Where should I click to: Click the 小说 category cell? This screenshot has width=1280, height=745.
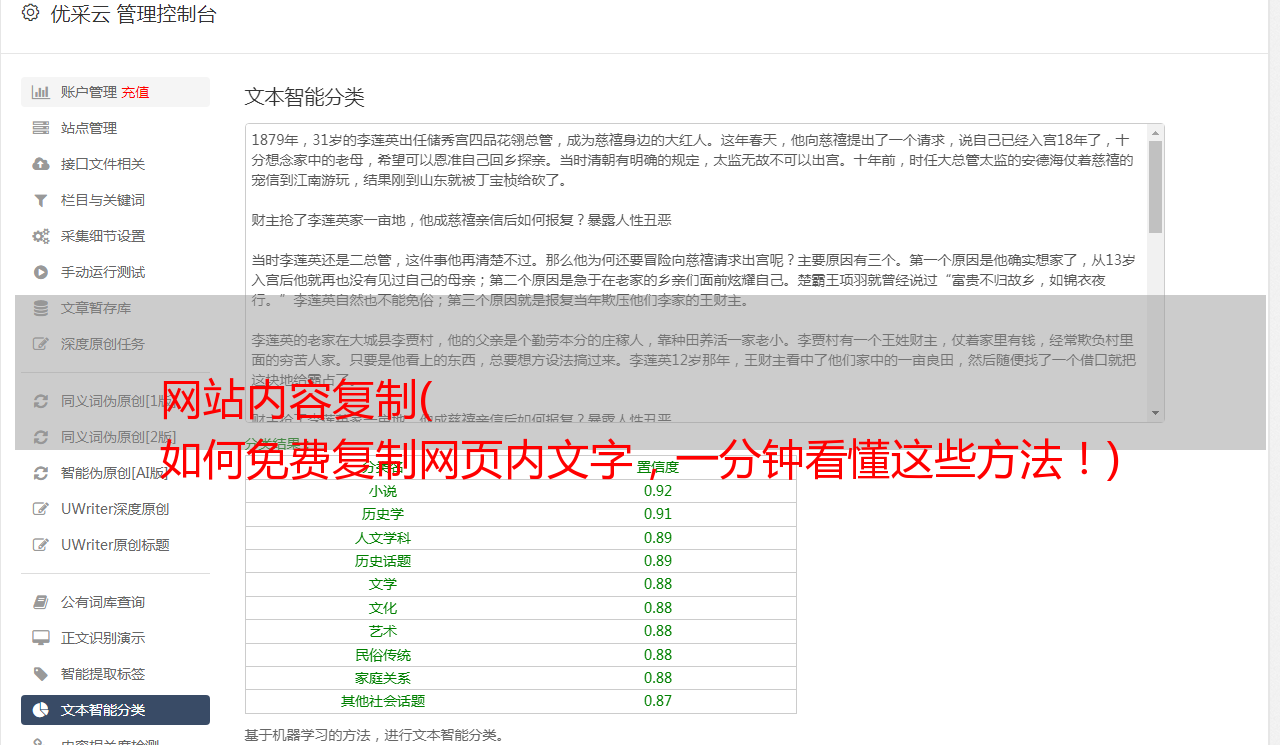point(383,491)
